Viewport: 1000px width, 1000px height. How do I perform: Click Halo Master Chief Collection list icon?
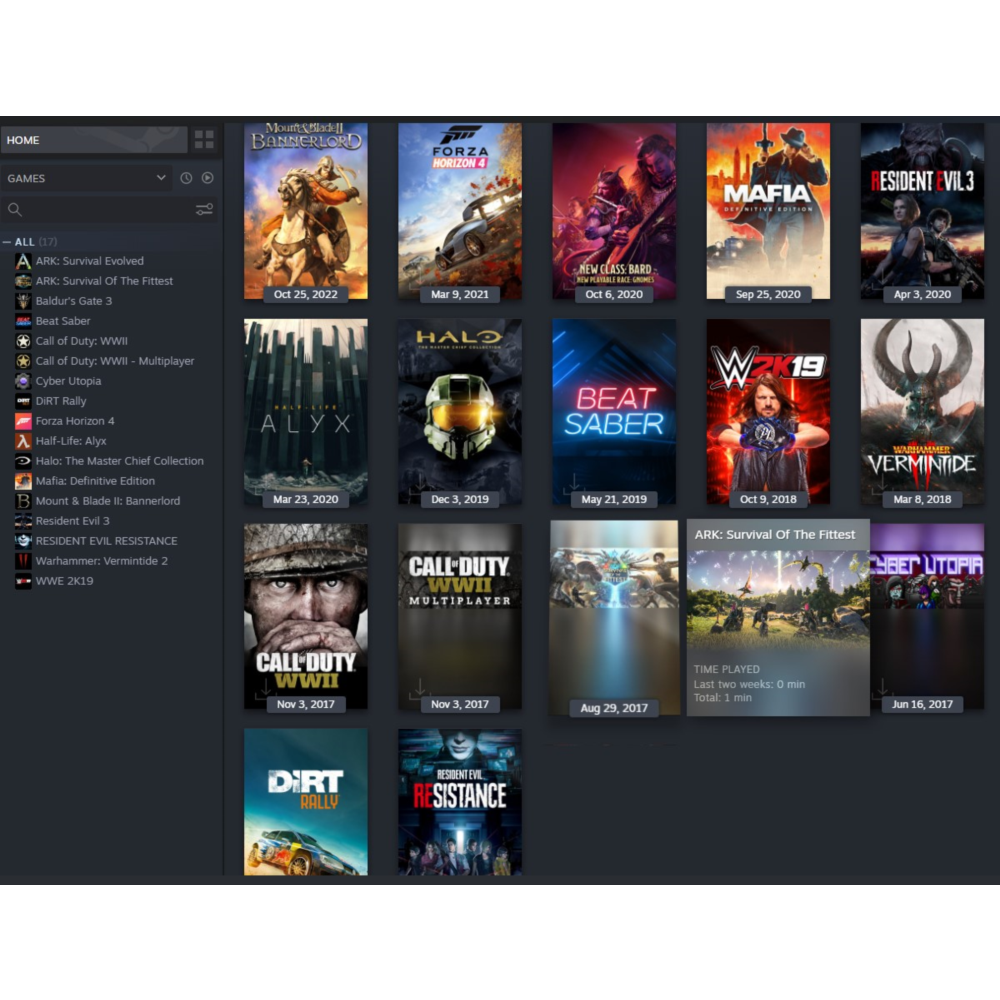pos(23,461)
